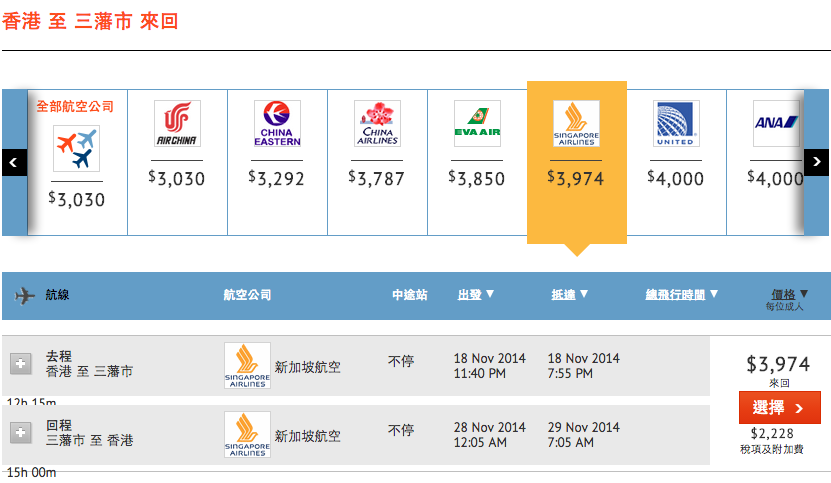Choose the ANA airline logo

point(776,124)
